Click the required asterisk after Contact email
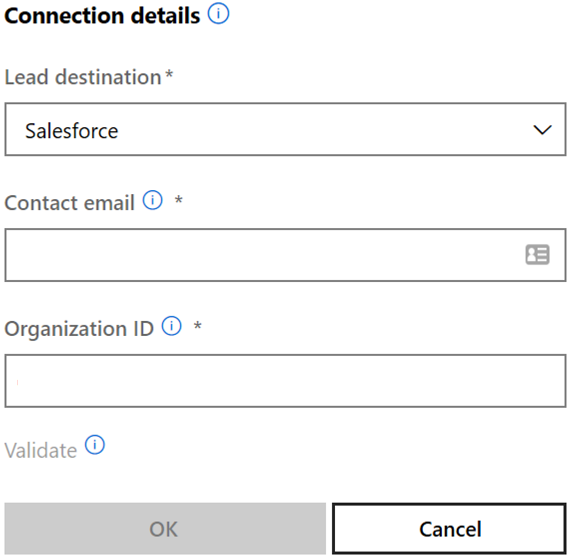 click(x=178, y=200)
